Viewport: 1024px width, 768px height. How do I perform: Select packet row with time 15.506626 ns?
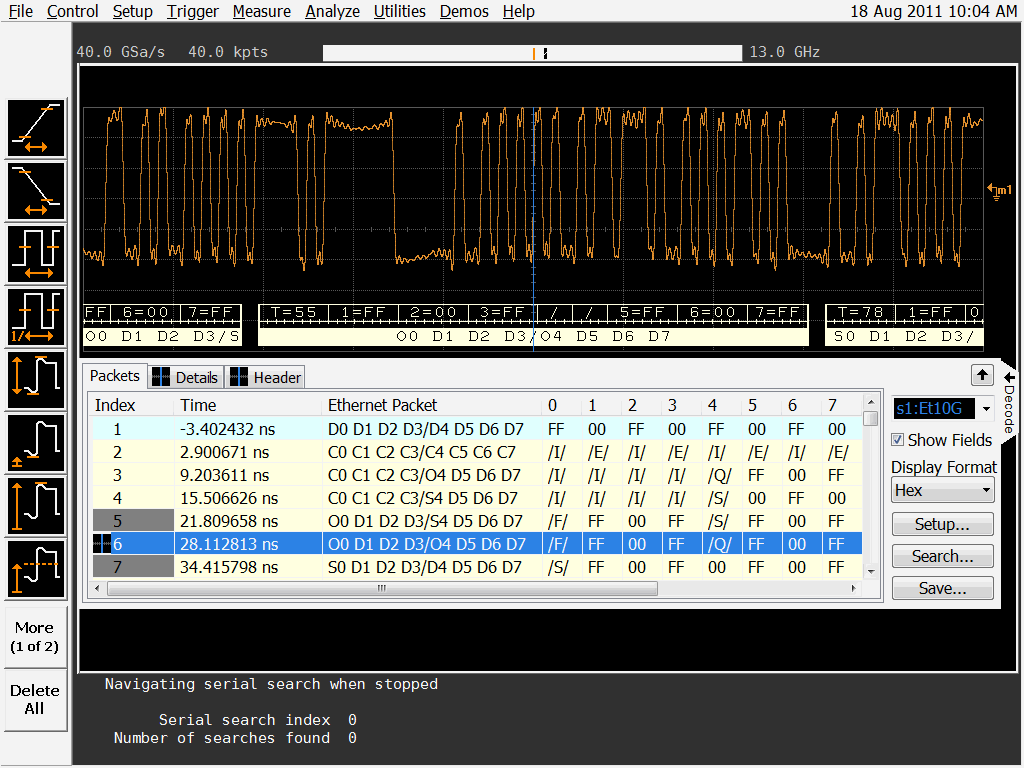[477, 498]
